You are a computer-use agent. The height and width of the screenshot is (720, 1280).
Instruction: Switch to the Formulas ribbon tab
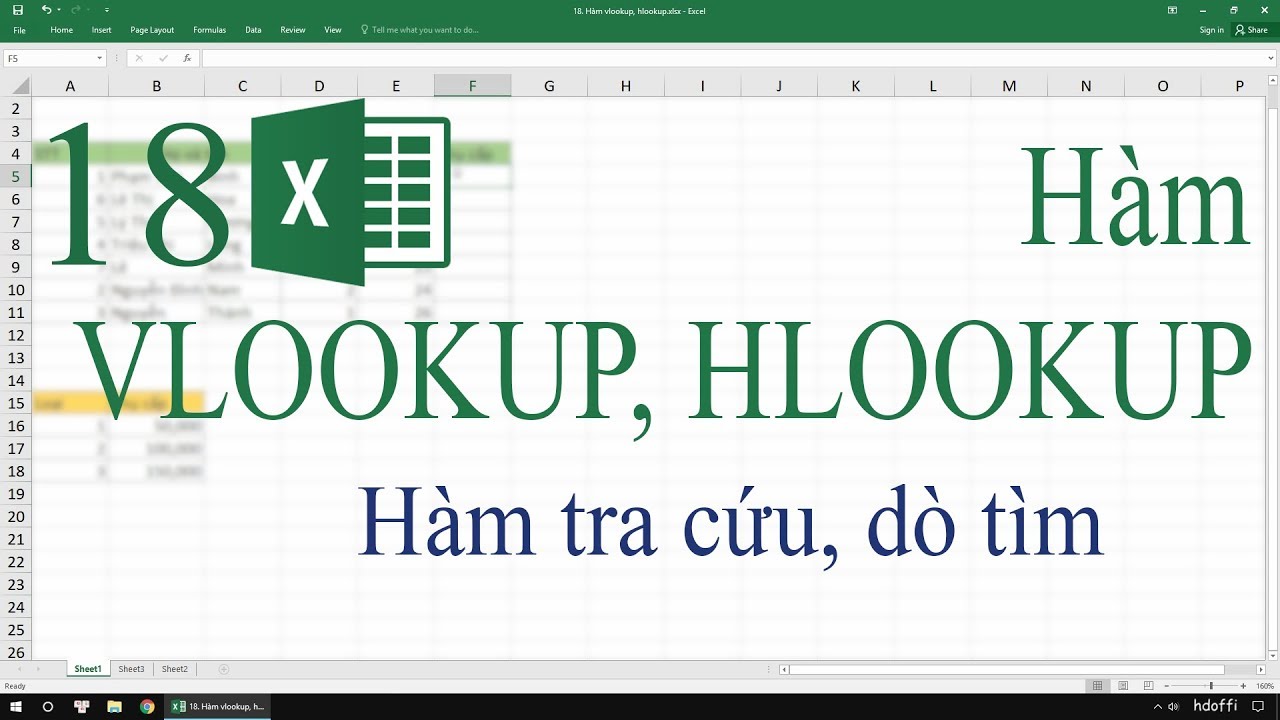pyautogui.click(x=209, y=30)
